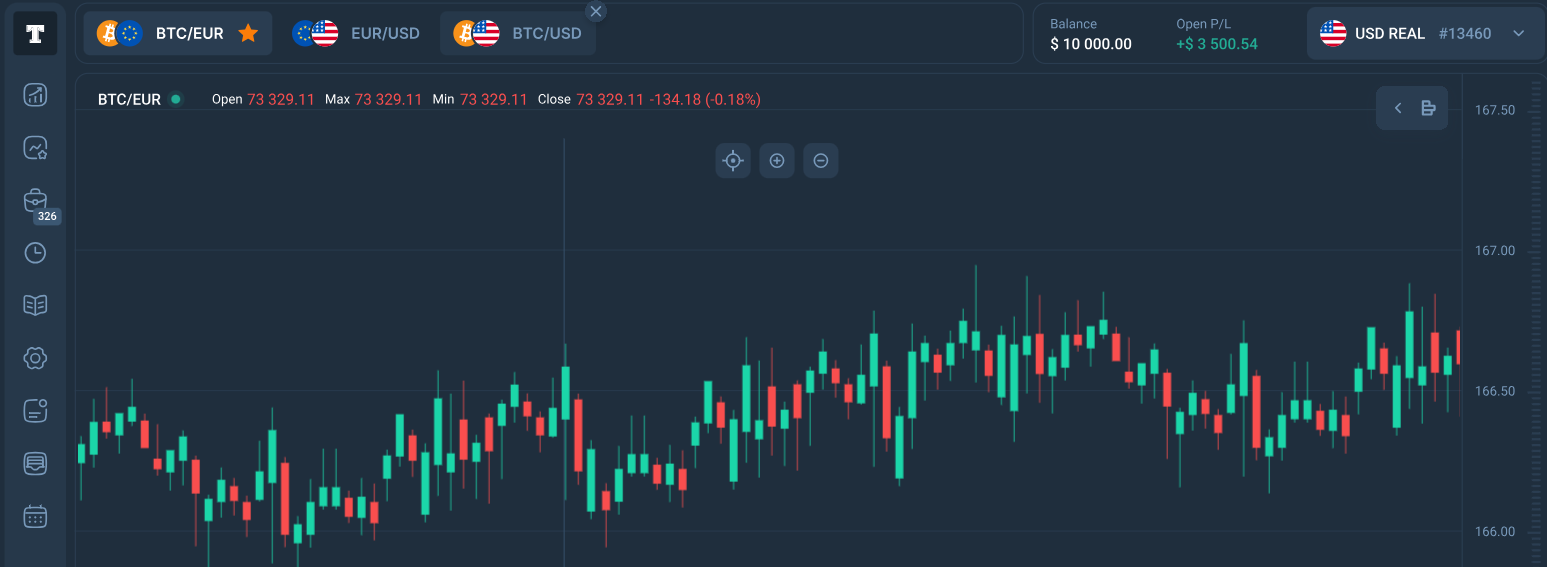The height and width of the screenshot is (567, 1547).
Task: Zoom in on the chart
Action: click(x=777, y=160)
